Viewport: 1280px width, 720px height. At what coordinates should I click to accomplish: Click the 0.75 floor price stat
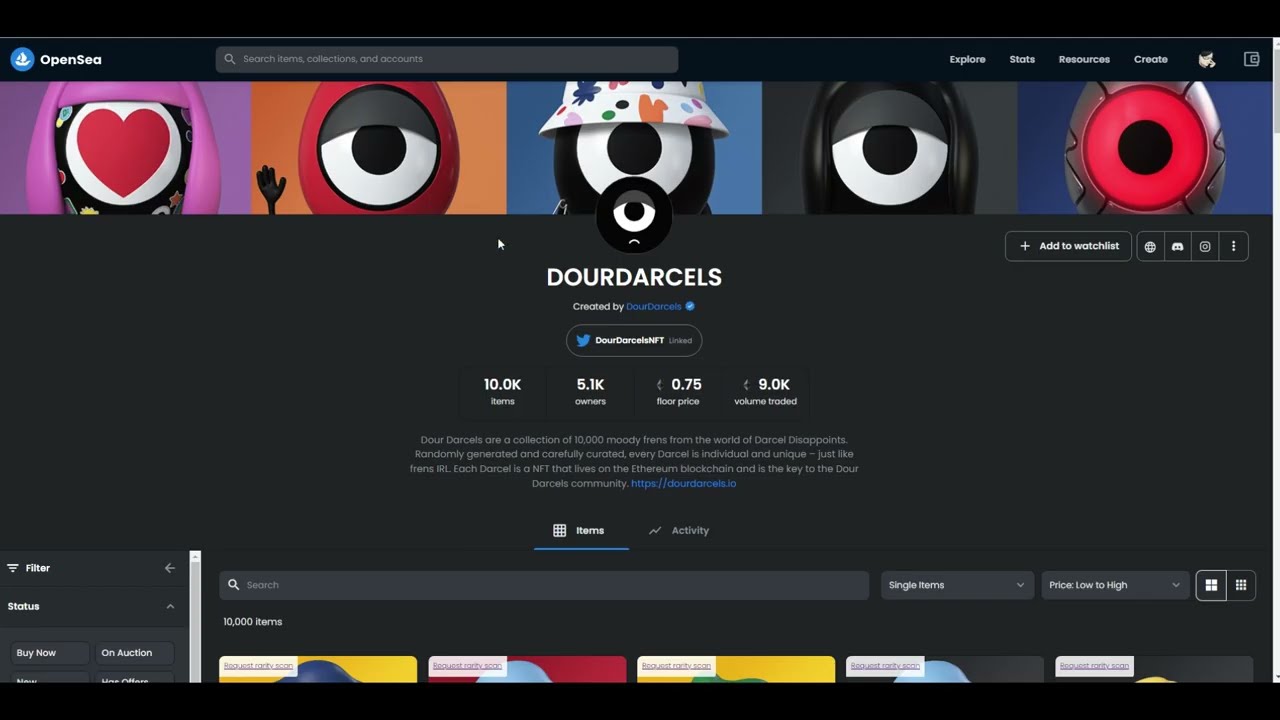point(678,391)
